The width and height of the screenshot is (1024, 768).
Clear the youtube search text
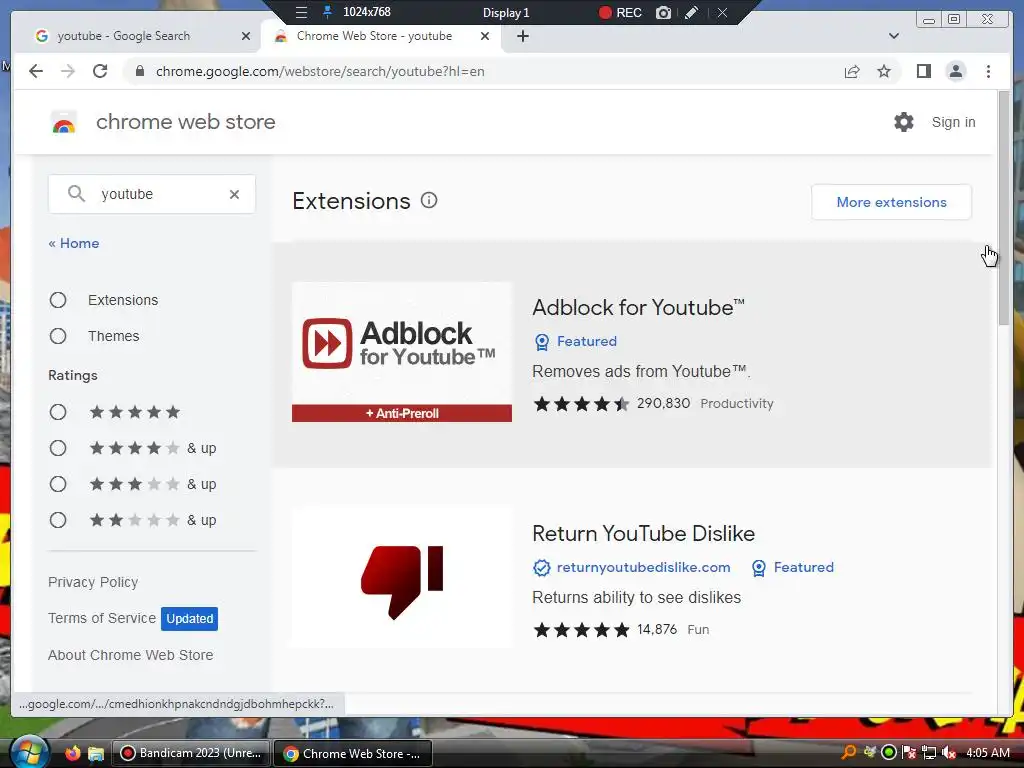tap(234, 194)
